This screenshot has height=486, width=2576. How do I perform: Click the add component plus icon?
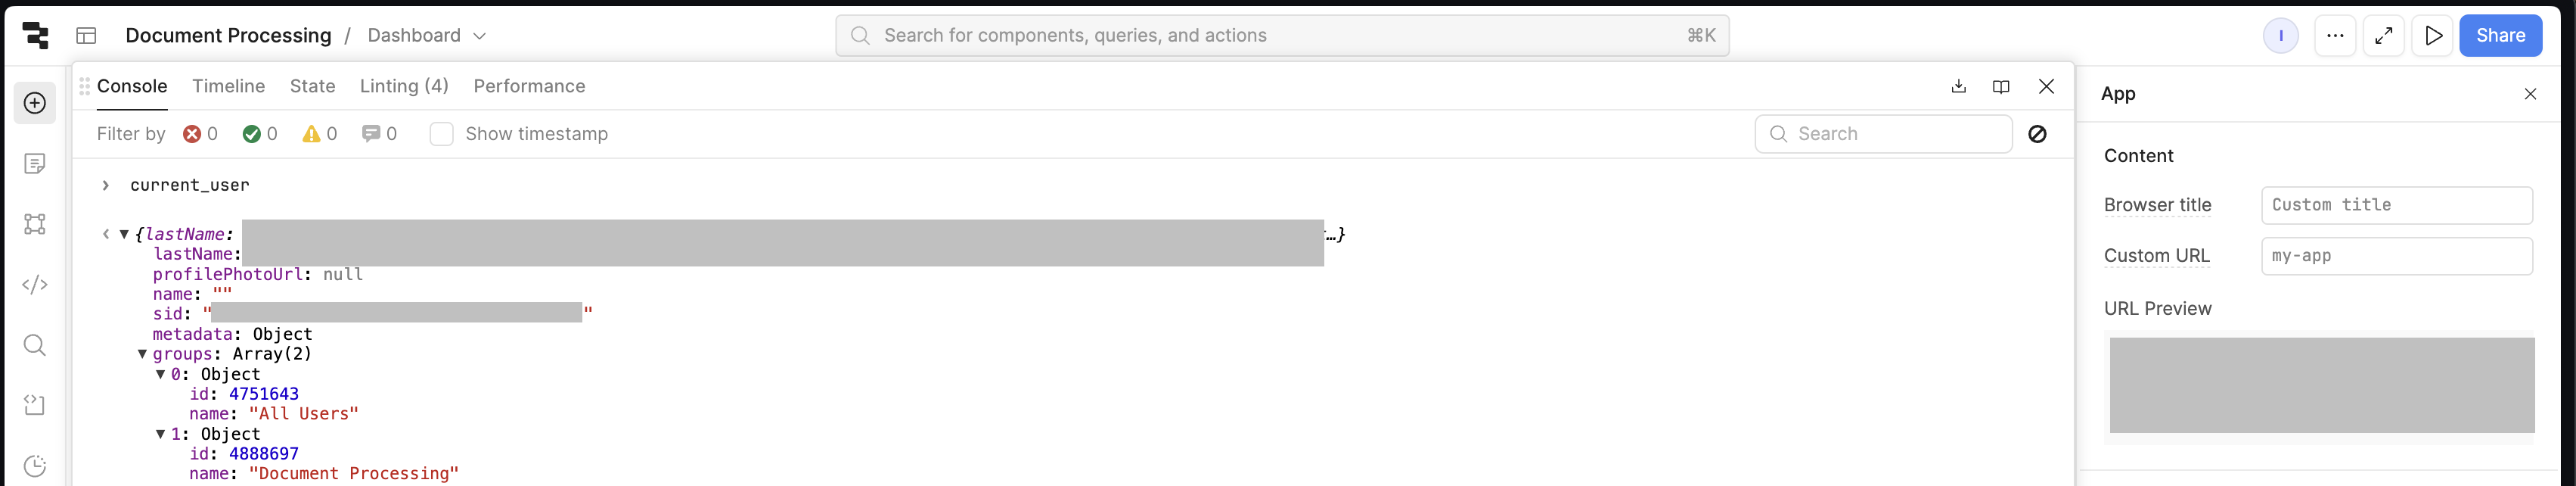pos(35,103)
